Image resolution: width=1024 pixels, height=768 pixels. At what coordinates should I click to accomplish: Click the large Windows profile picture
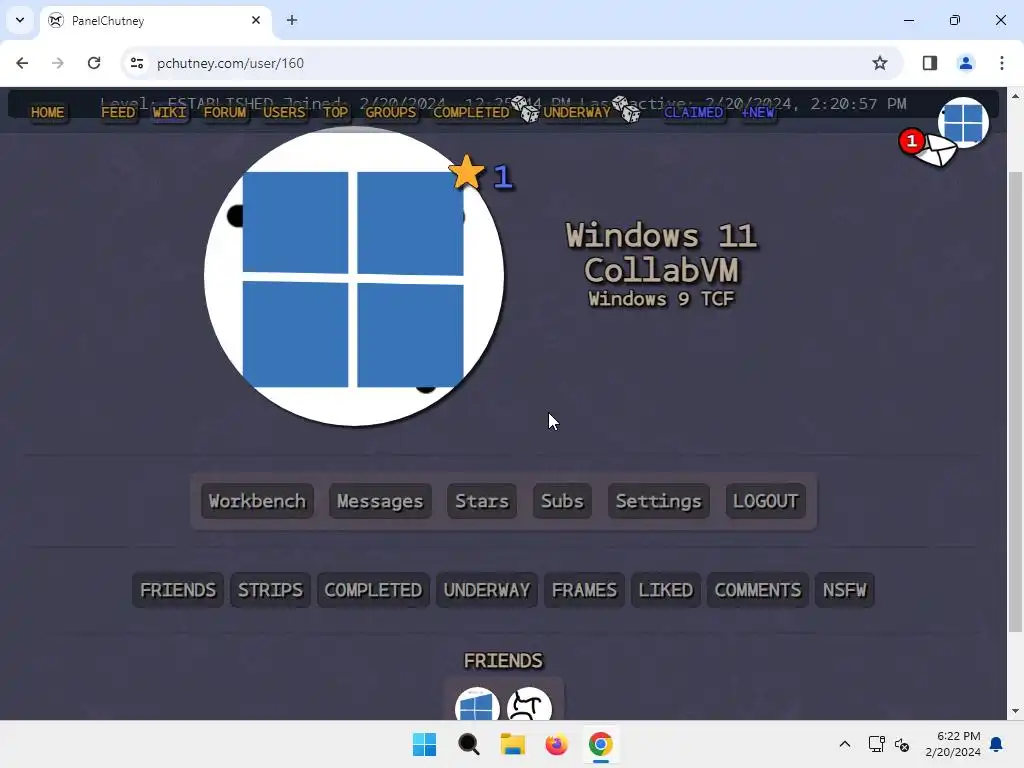[x=353, y=276]
